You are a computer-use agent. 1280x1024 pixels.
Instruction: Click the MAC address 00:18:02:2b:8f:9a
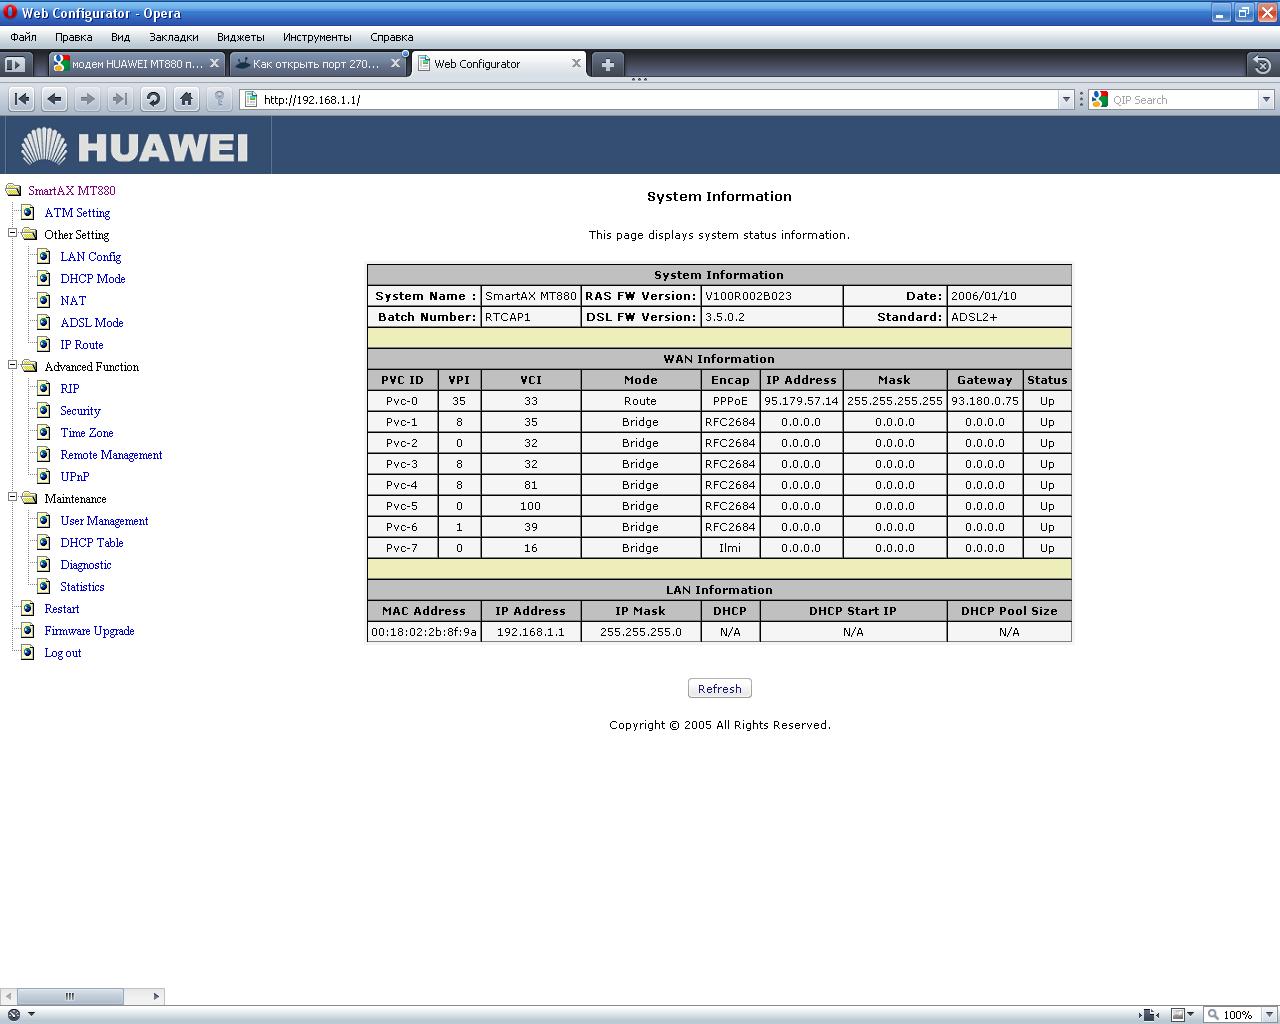click(424, 631)
